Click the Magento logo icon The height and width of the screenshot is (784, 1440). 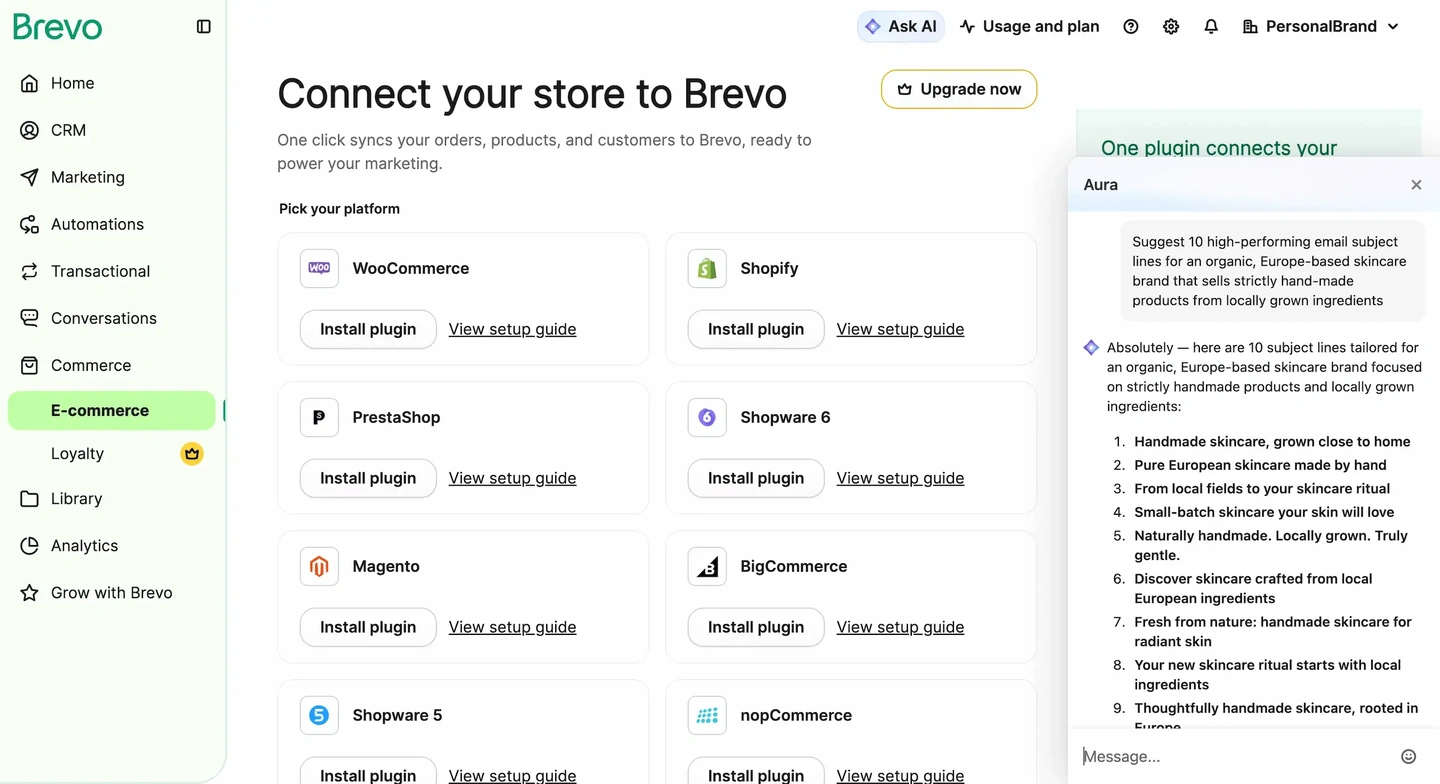[319, 566]
